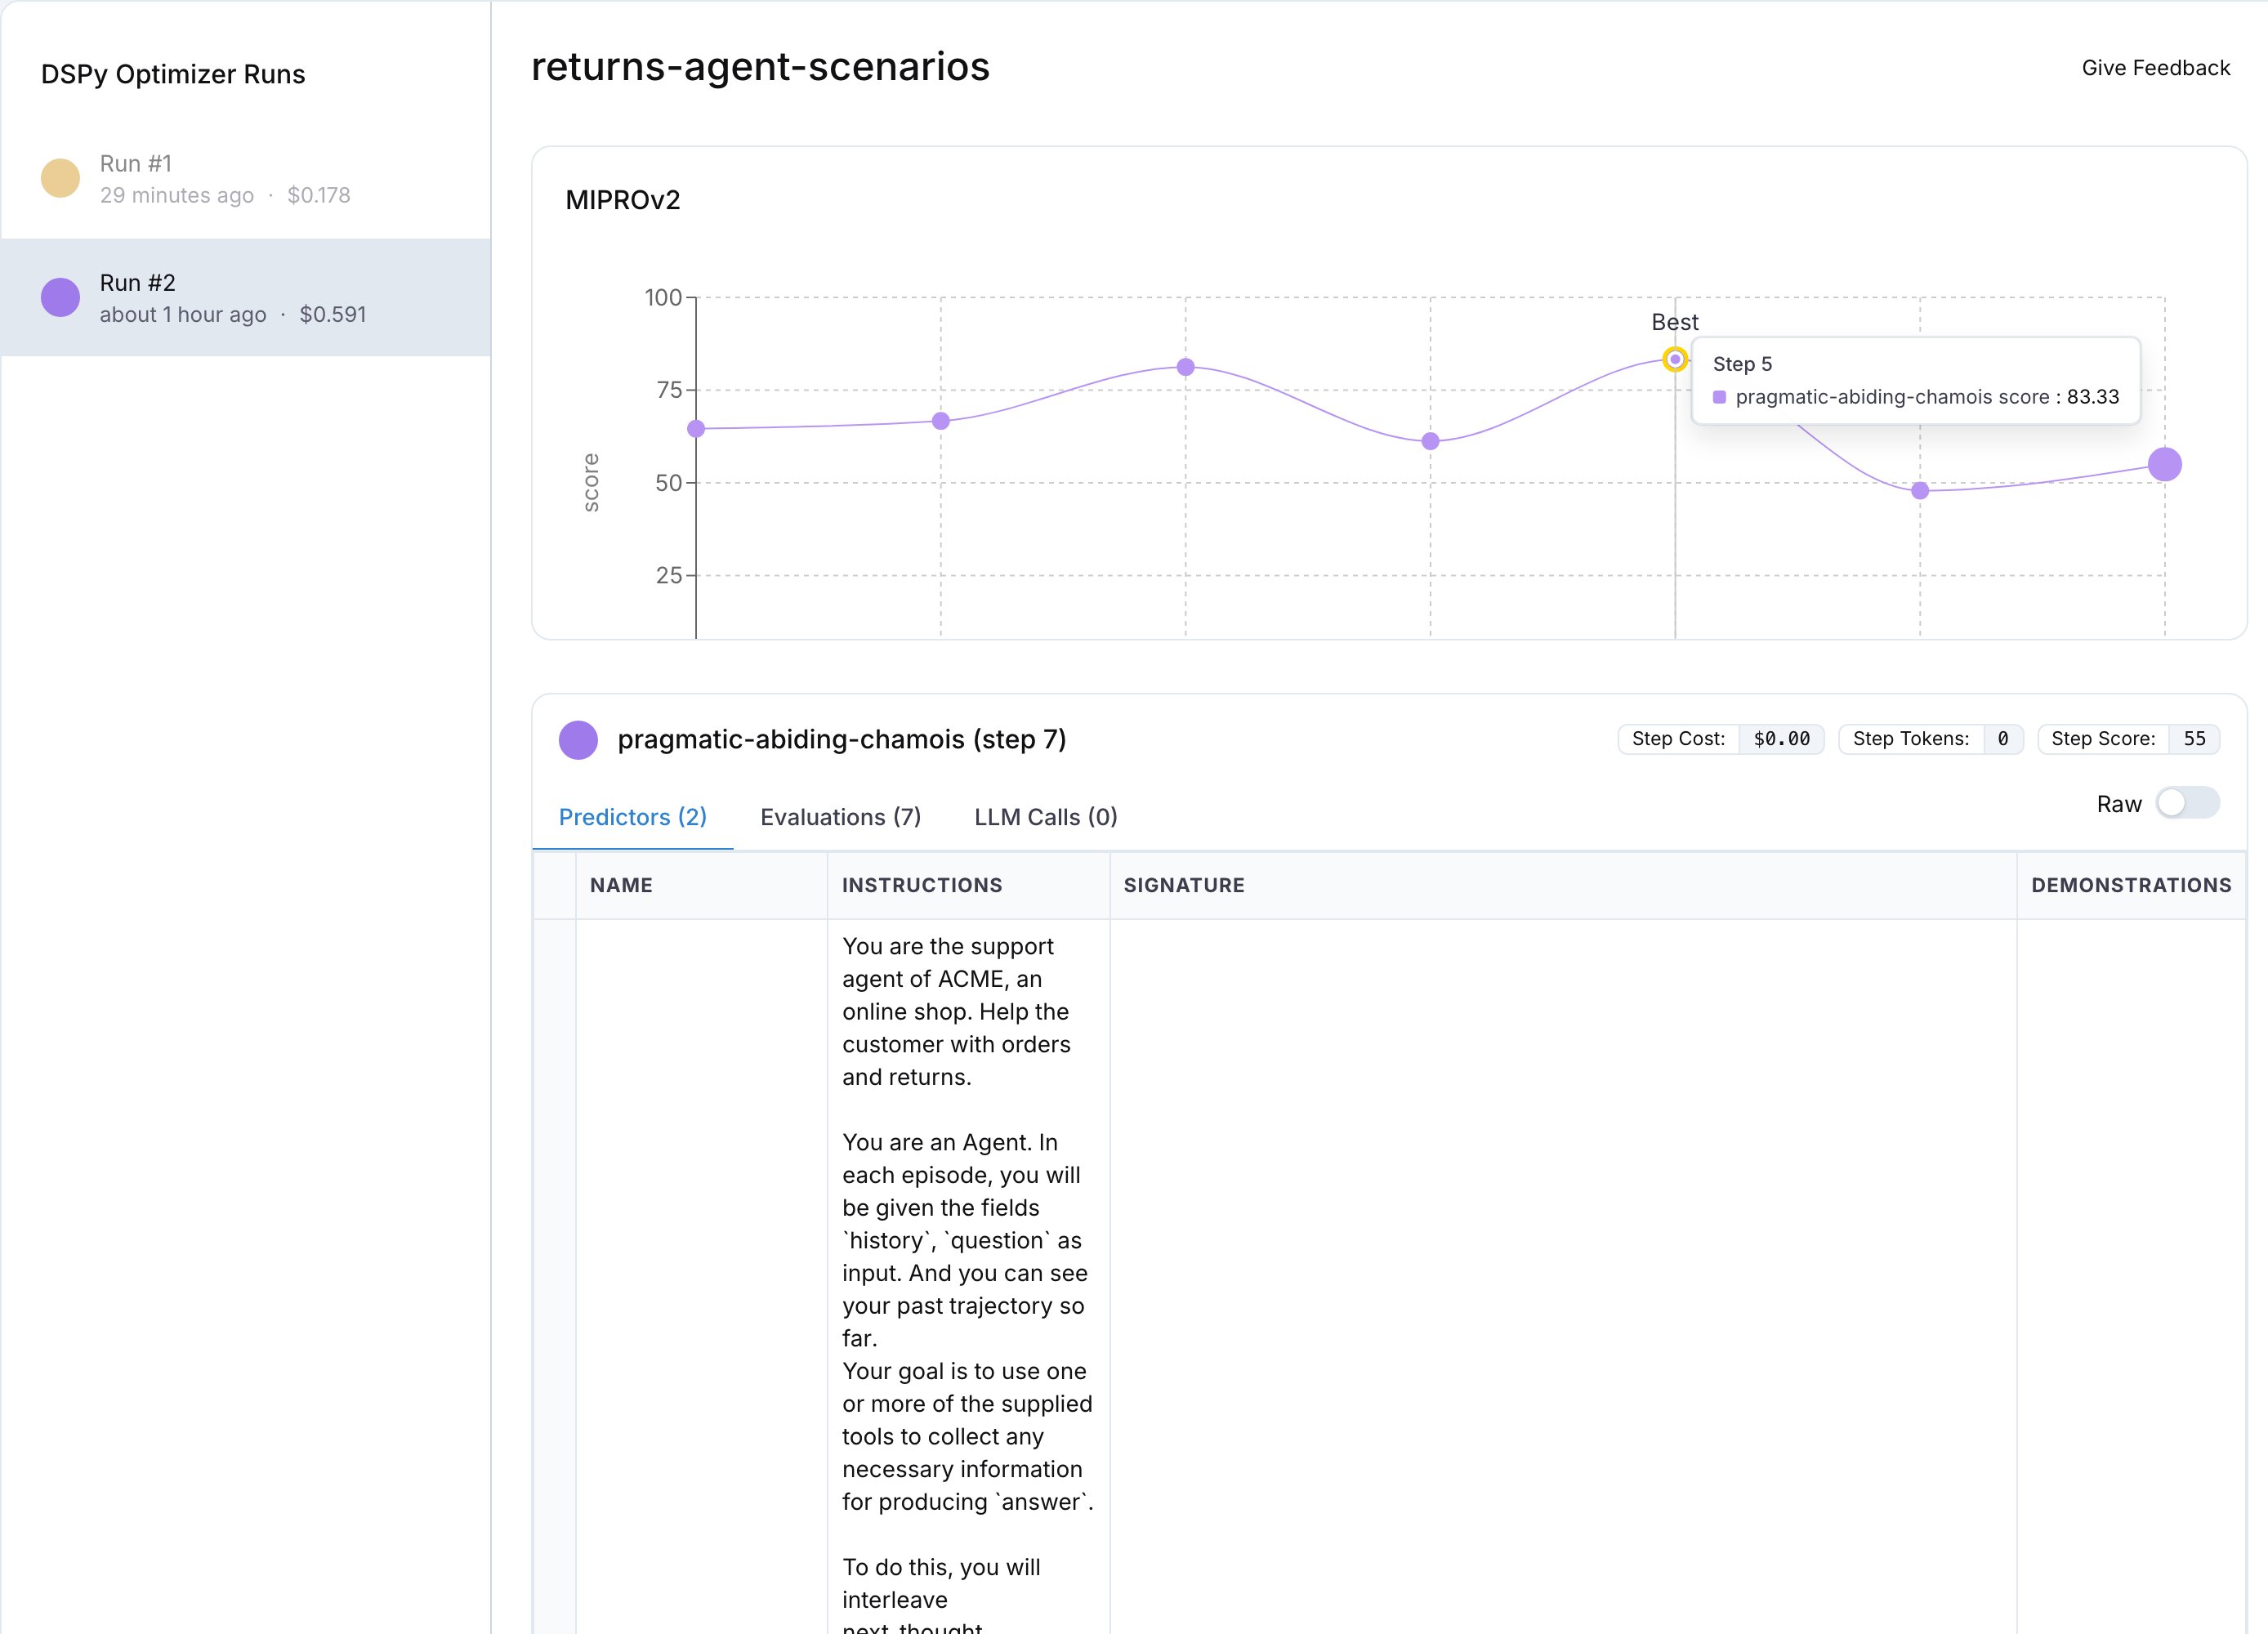
Task: Click the DEMONSTRATIONS column header
Action: click(x=2131, y=885)
